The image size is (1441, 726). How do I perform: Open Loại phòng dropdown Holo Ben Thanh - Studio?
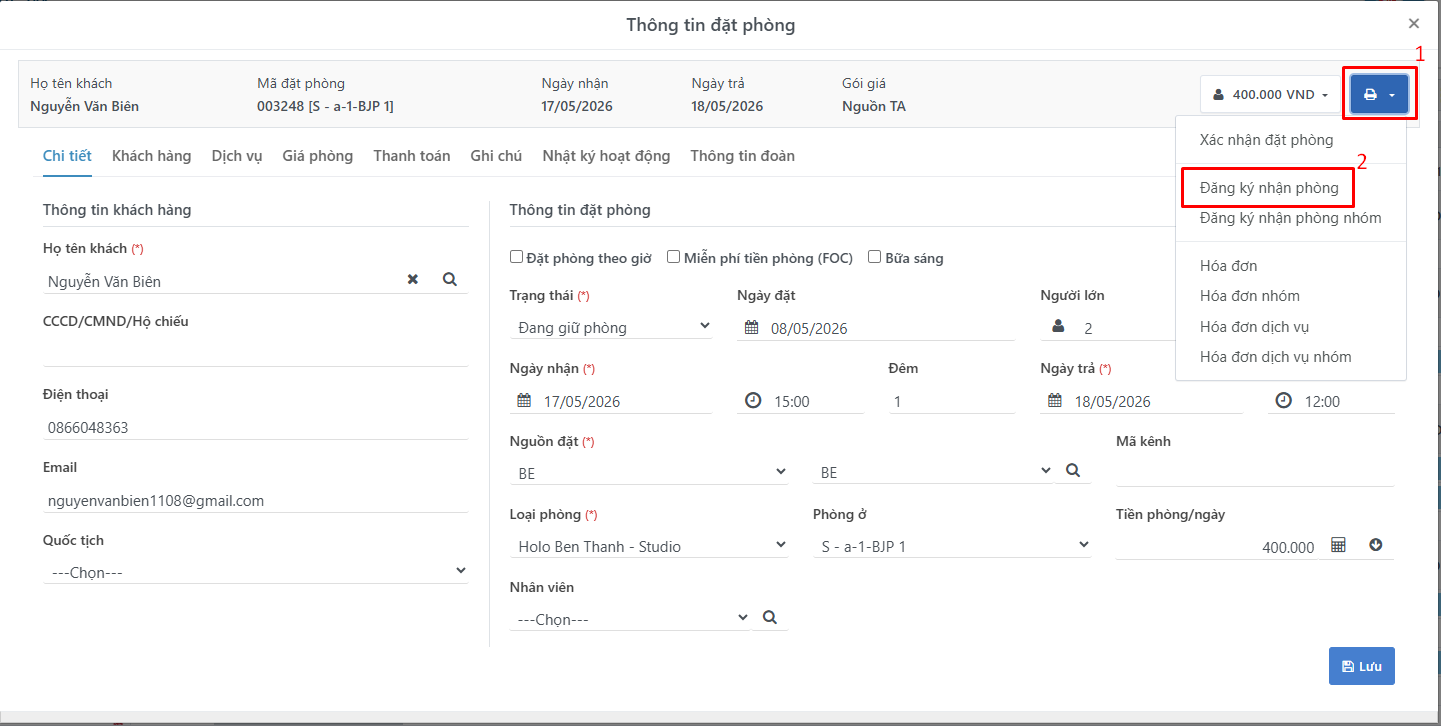coord(649,546)
